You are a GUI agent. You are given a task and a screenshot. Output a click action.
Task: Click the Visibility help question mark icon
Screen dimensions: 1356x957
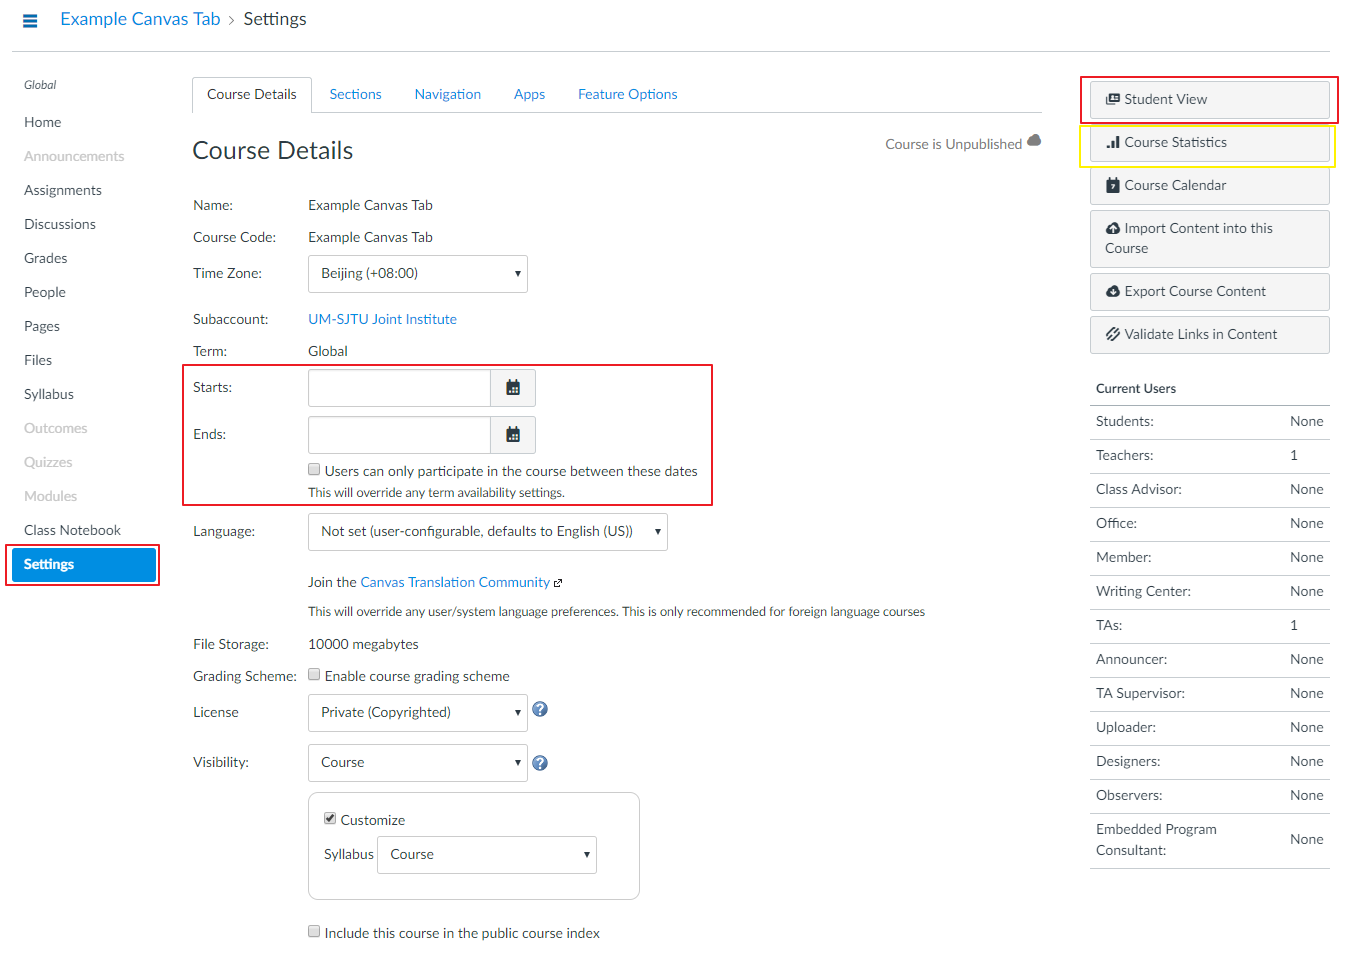[x=540, y=763]
